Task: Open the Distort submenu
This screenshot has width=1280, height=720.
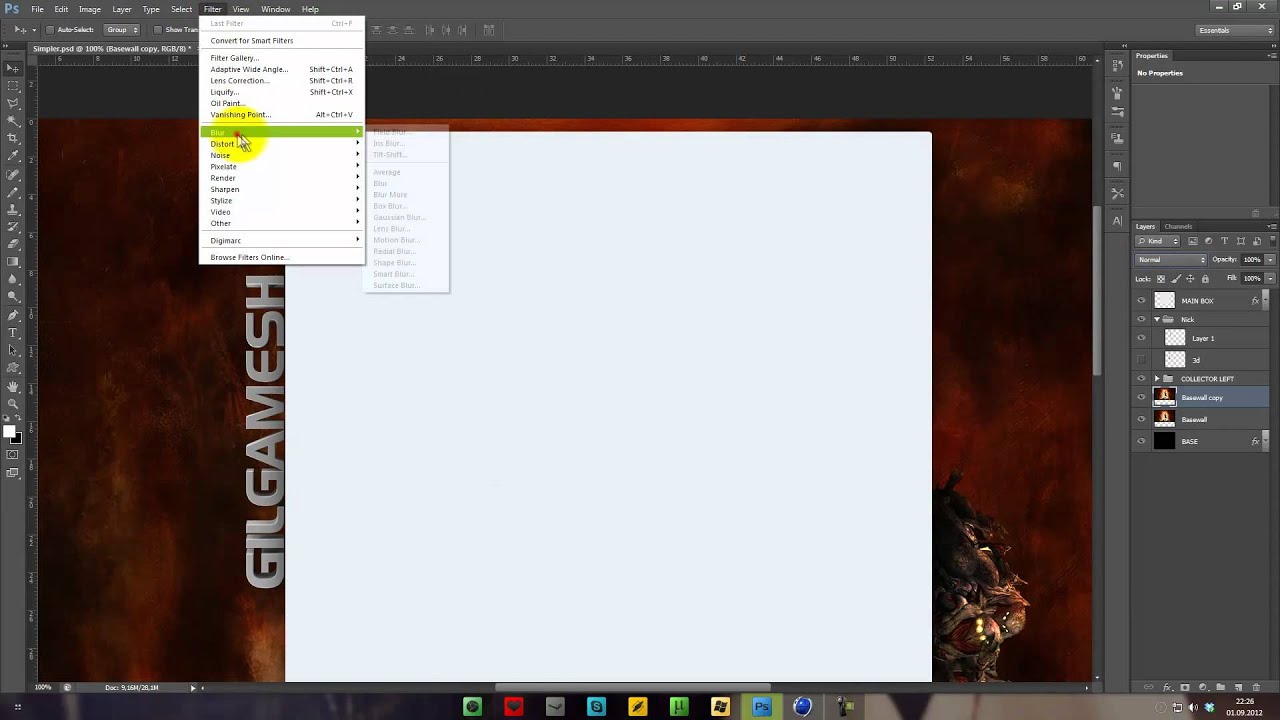Action: tap(281, 144)
